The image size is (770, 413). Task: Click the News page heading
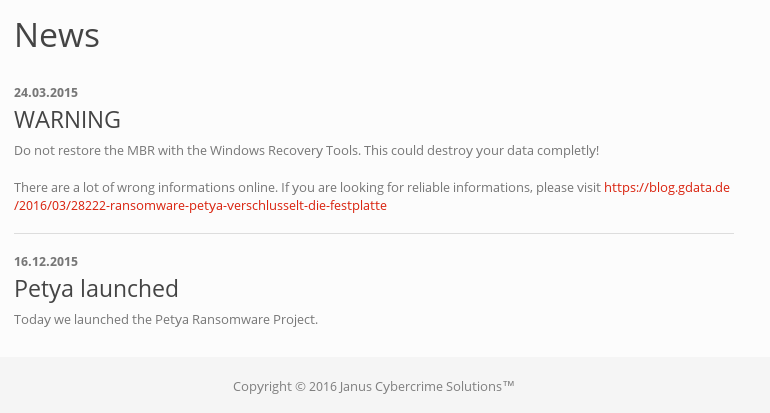point(57,35)
